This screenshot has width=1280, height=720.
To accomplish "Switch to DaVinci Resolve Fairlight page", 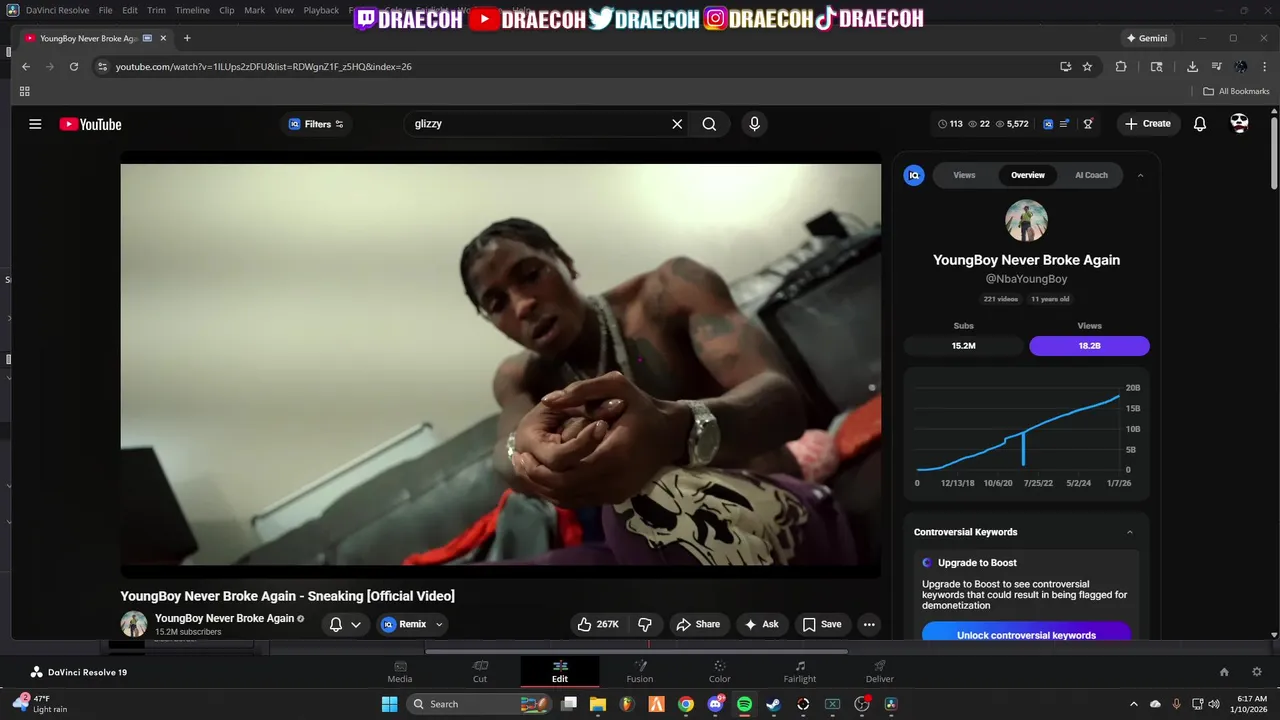I will click(x=800, y=672).
